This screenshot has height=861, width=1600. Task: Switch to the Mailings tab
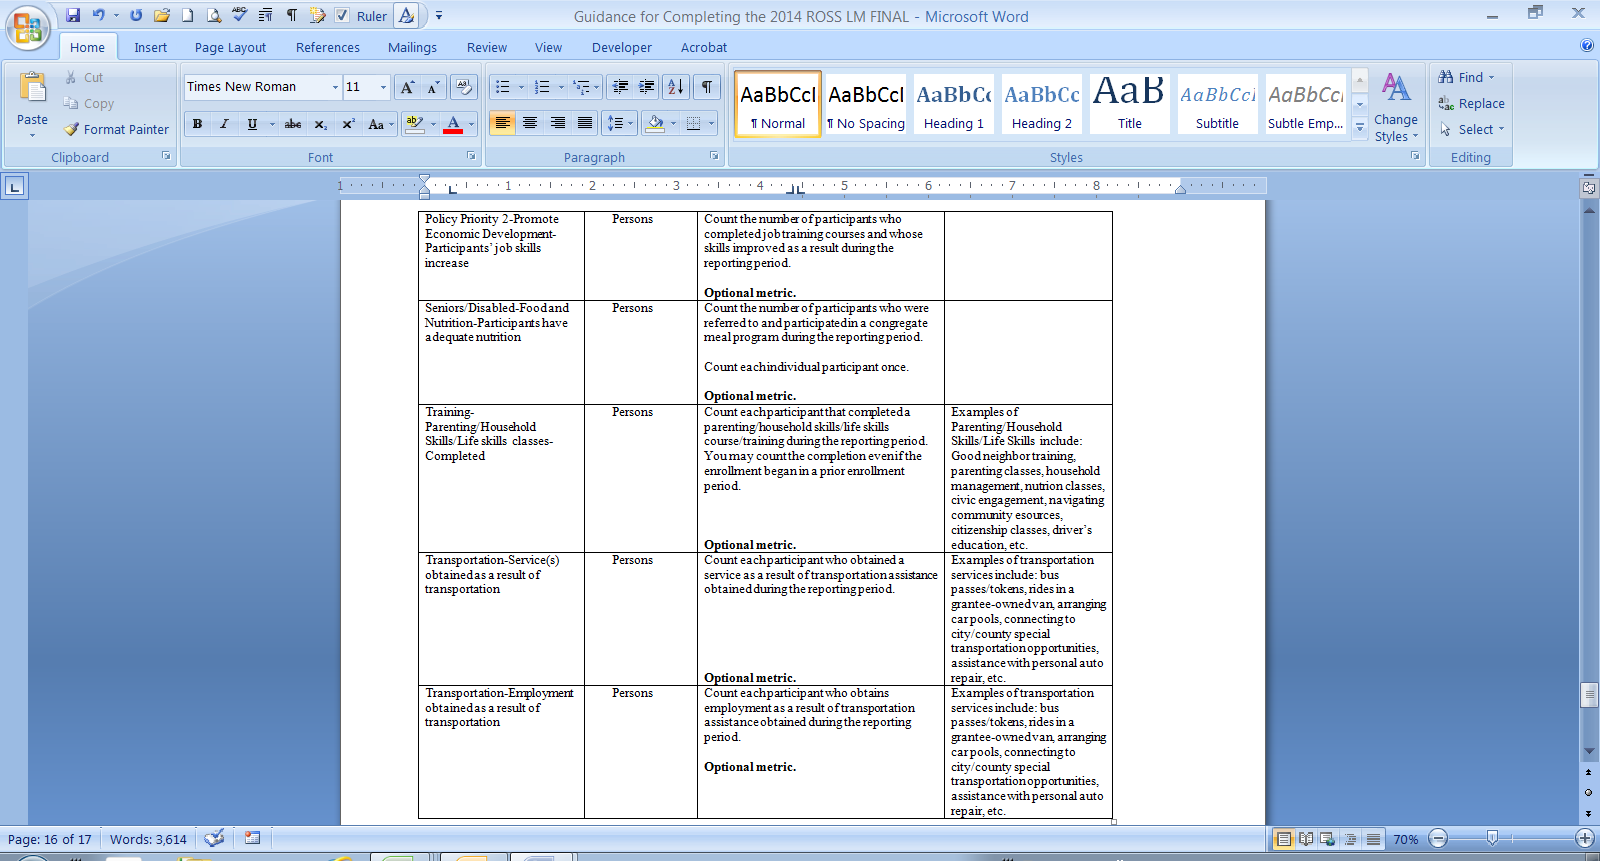[x=412, y=47]
